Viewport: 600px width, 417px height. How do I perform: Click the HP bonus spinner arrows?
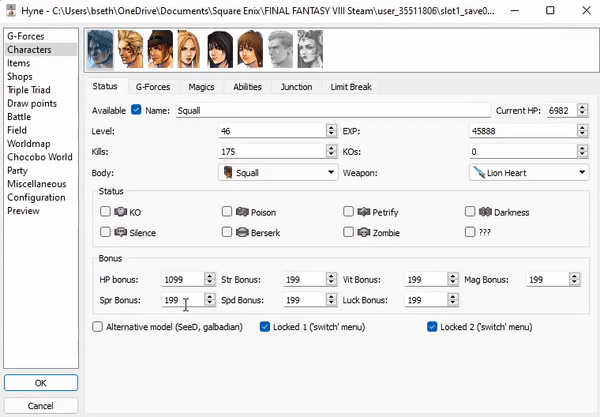click(x=210, y=279)
